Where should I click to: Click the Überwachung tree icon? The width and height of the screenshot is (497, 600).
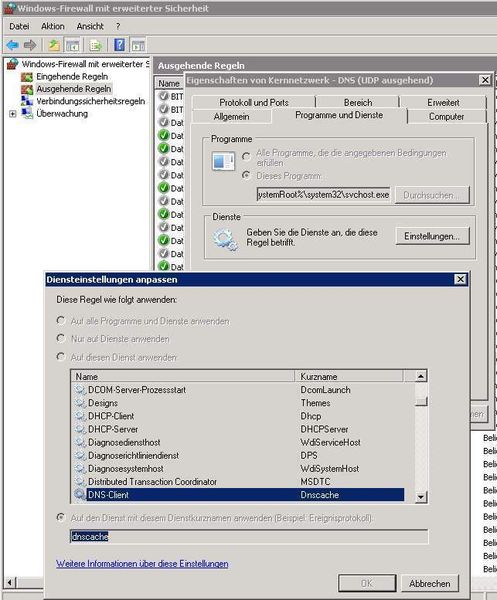click(27, 114)
